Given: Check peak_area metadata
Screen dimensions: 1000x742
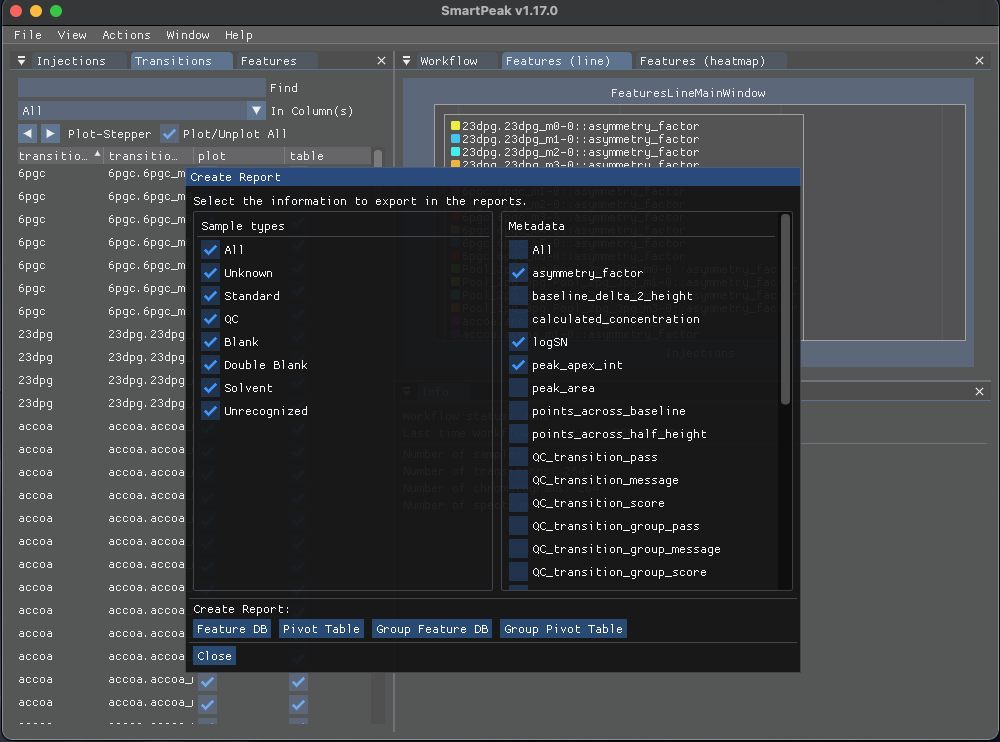Looking at the screenshot, I should 518,388.
